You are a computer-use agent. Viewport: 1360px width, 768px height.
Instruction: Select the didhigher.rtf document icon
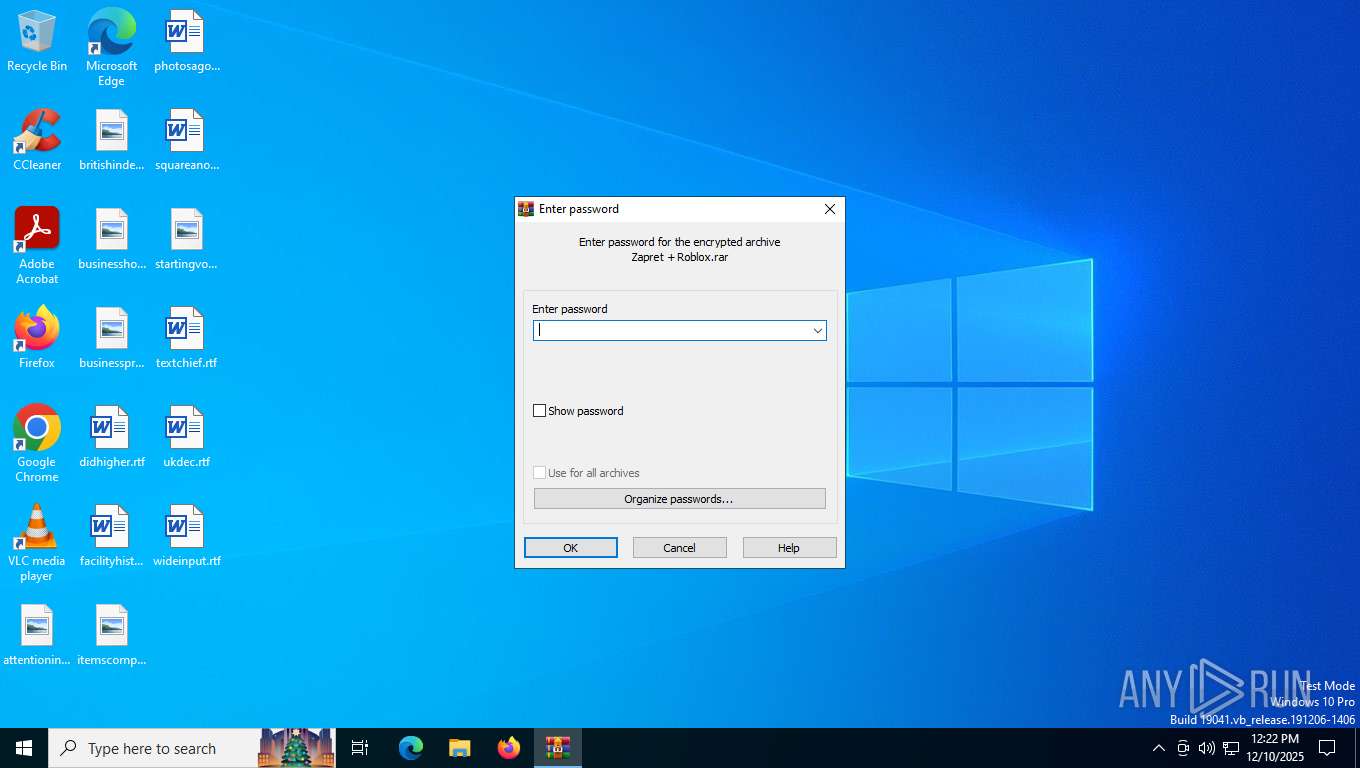(111, 437)
